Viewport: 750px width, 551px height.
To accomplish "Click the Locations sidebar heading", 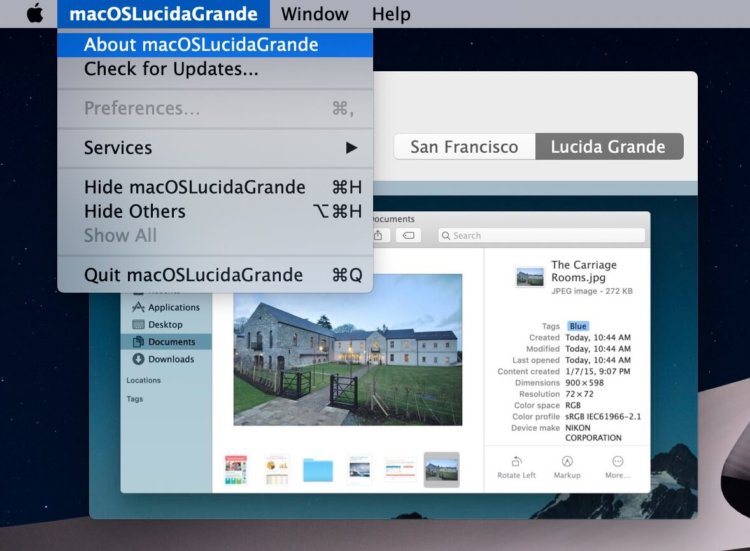I will click(143, 380).
